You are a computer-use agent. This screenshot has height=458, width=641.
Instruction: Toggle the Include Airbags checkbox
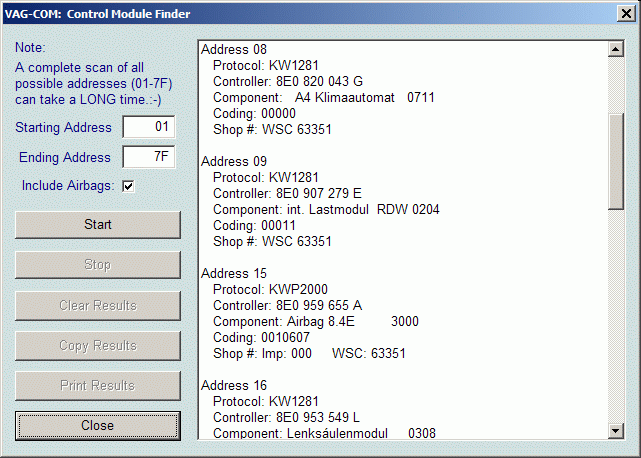coord(128,185)
